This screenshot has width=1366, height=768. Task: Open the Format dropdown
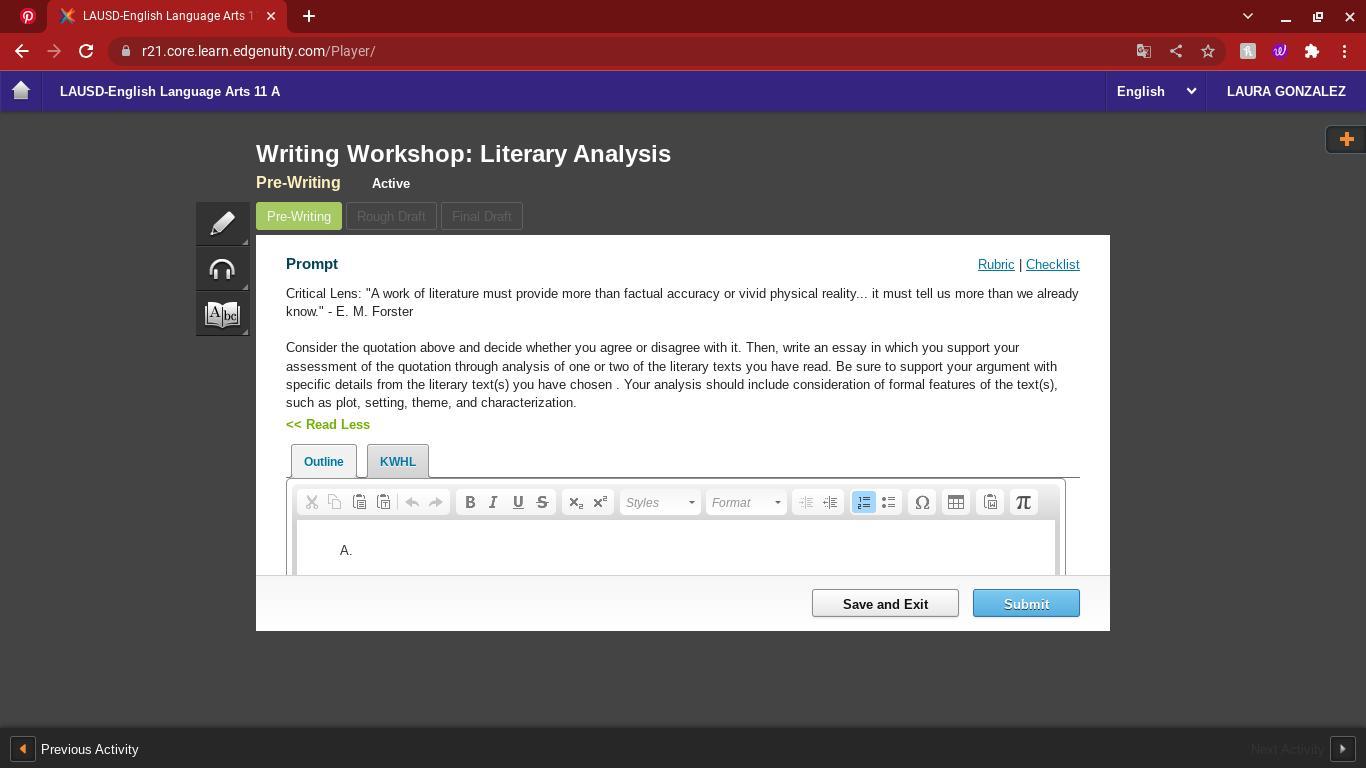click(x=746, y=502)
